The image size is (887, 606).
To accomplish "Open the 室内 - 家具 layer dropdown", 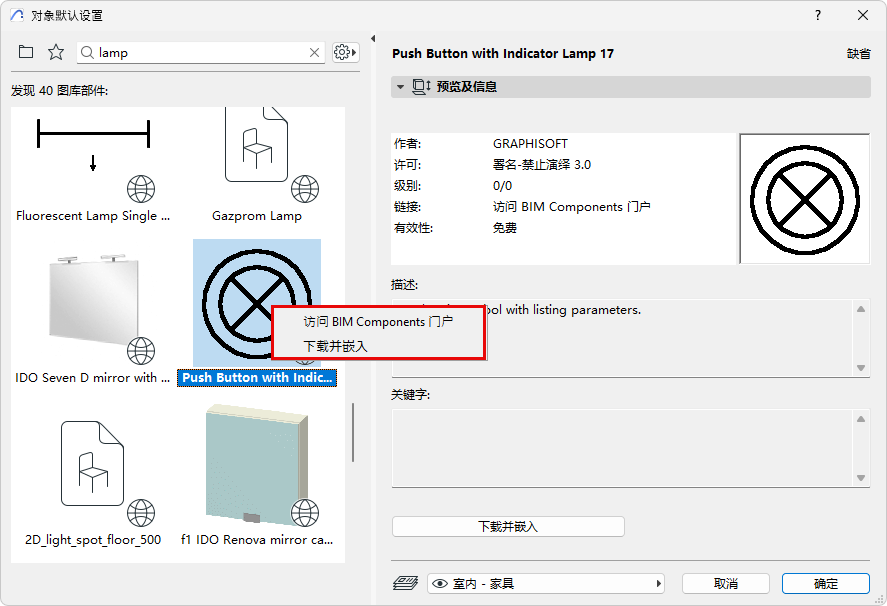I will coord(545,583).
